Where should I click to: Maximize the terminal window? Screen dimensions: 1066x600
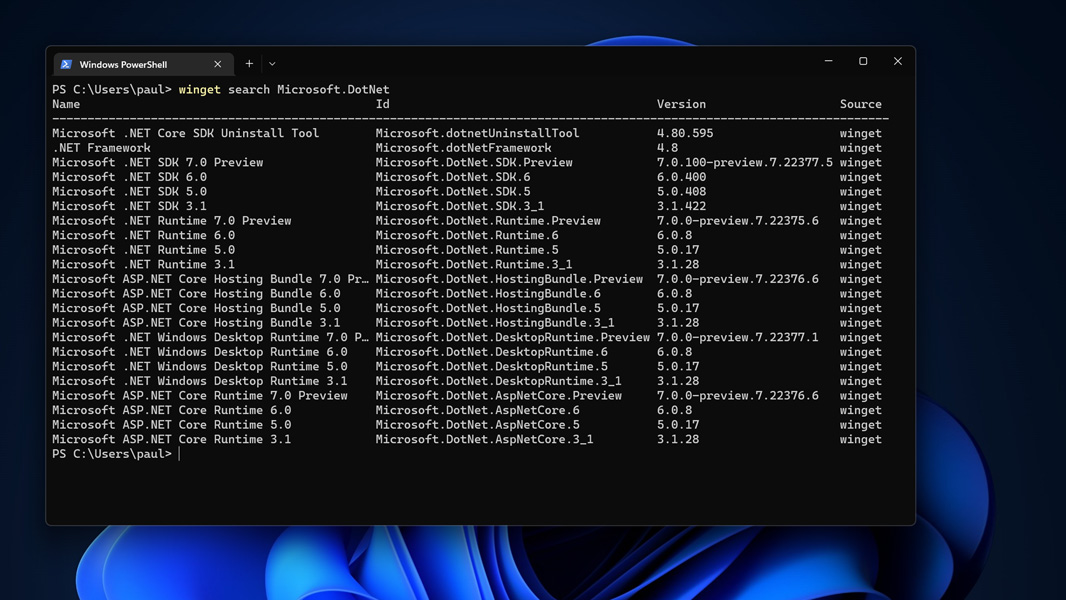(863, 62)
